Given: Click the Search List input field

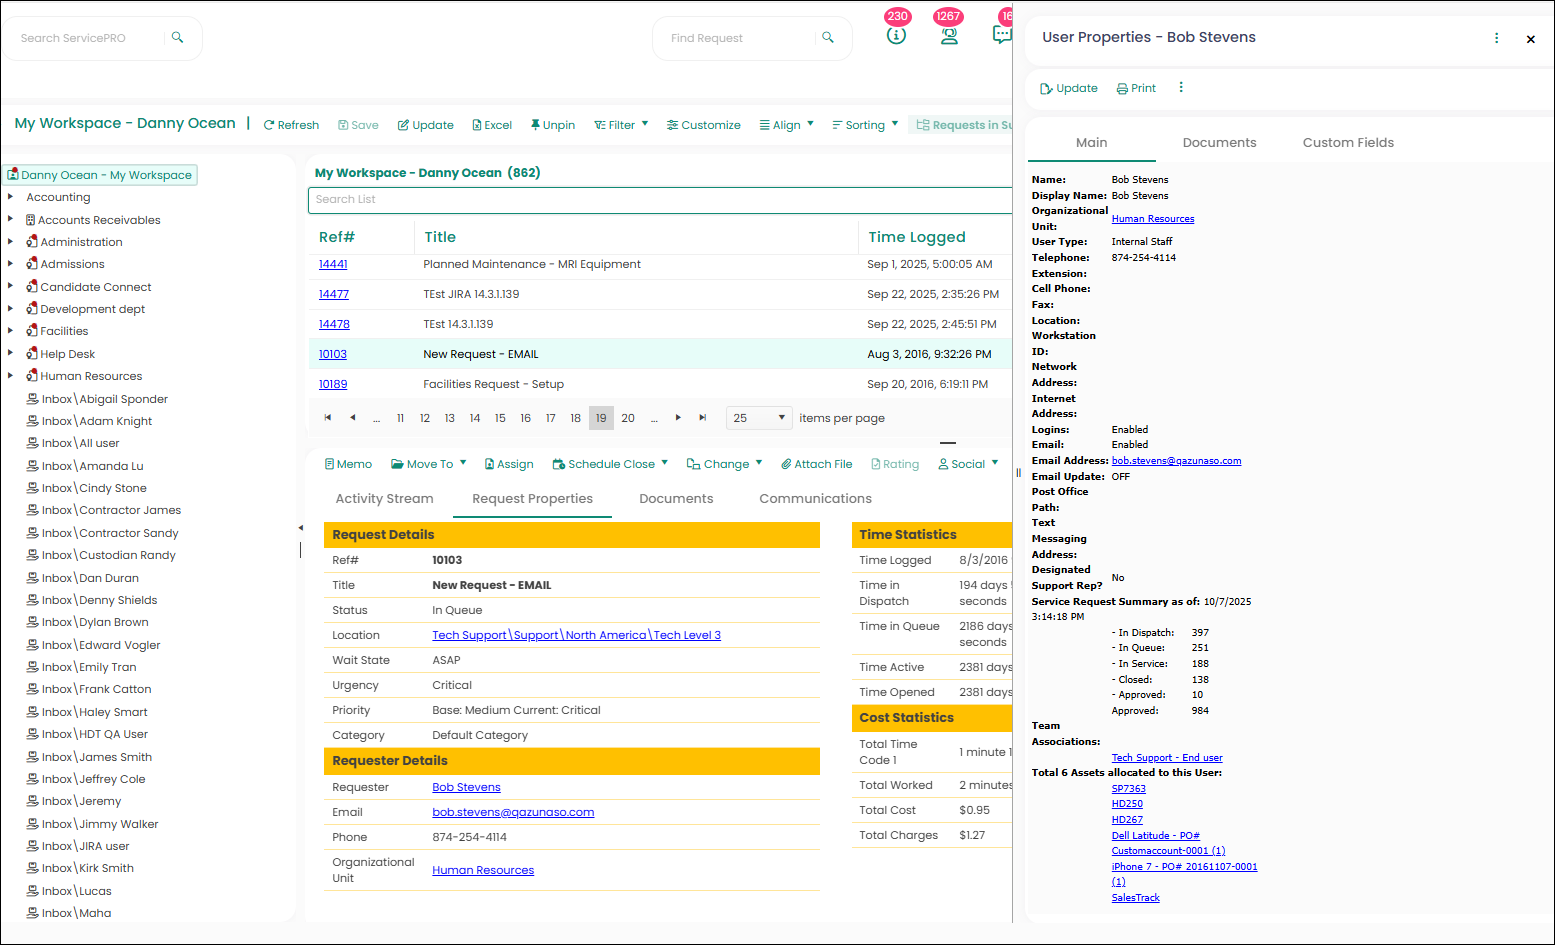Looking at the screenshot, I should [660, 200].
